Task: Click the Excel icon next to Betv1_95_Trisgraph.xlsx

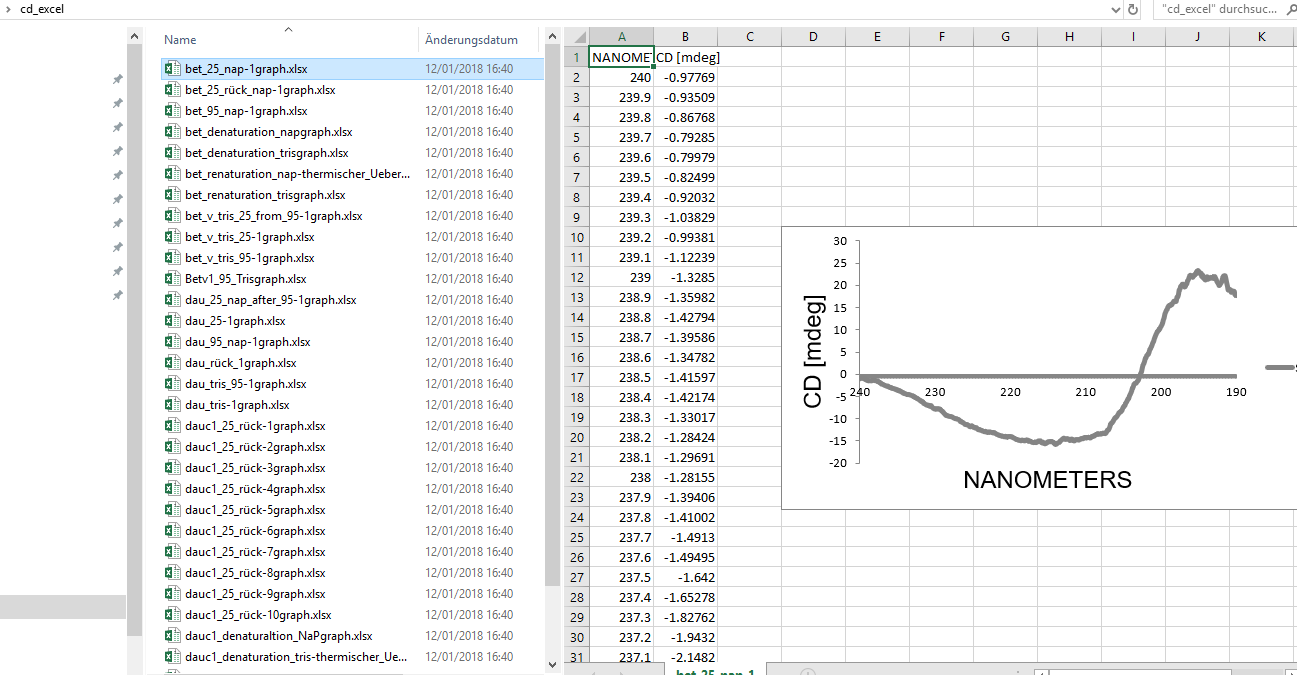Action: point(172,278)
